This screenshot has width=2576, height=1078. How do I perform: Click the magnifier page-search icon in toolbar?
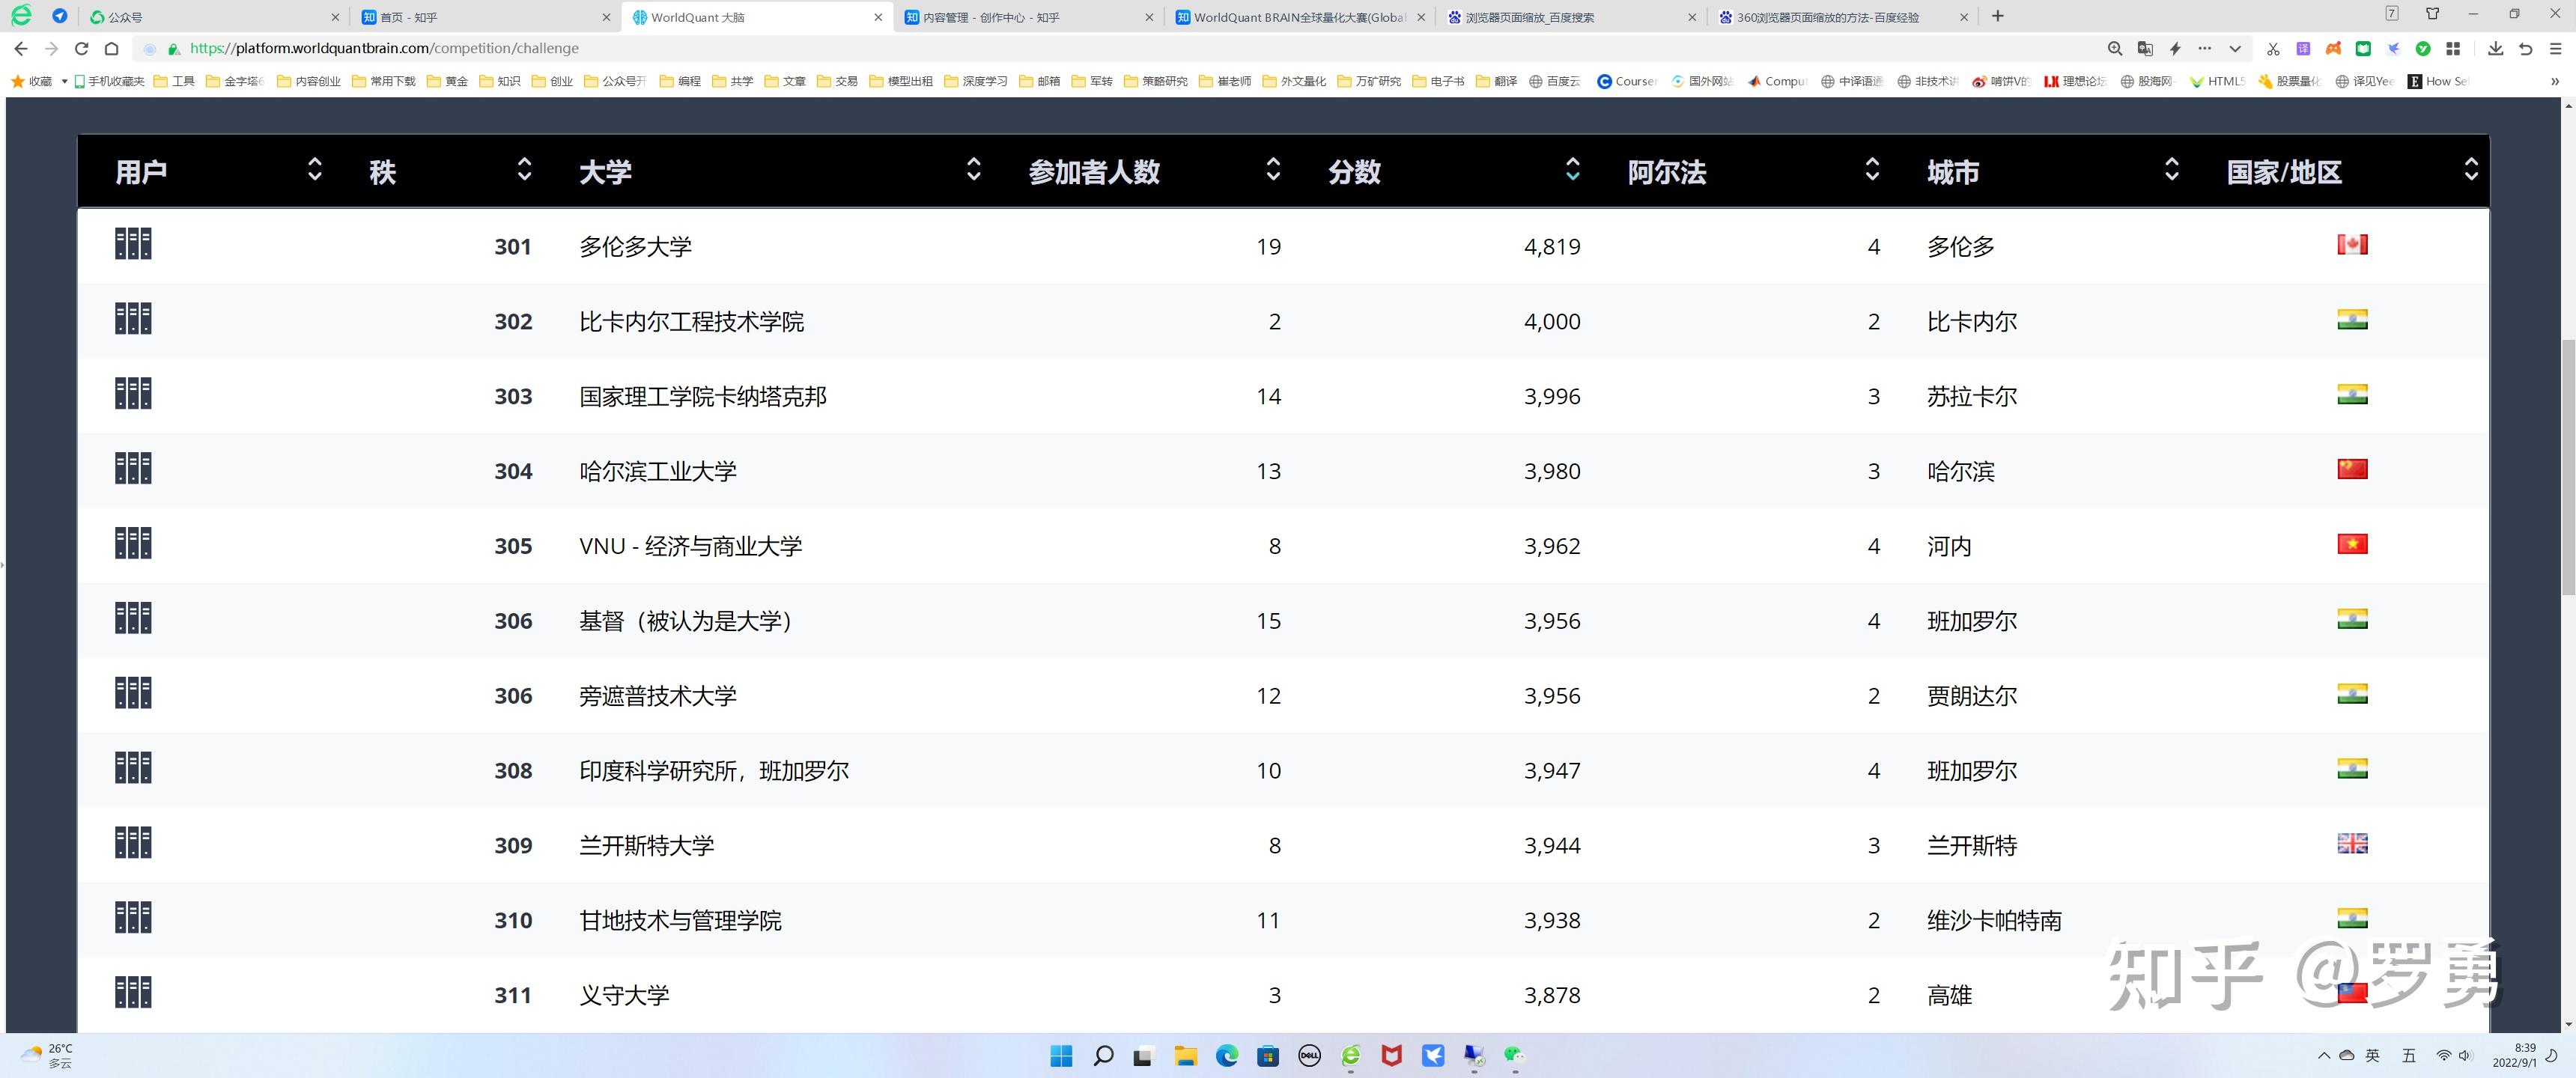pyautogui.click(x=2116, y=48)
